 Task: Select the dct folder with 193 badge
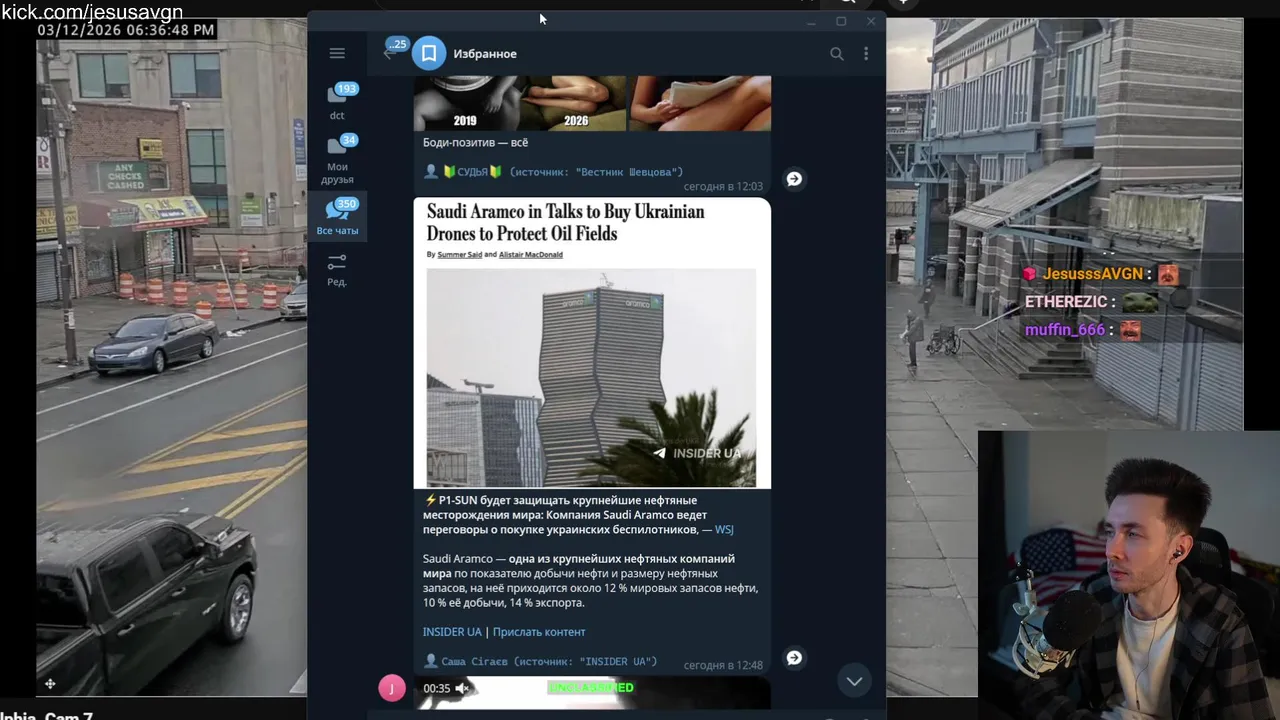coord(337,102)
